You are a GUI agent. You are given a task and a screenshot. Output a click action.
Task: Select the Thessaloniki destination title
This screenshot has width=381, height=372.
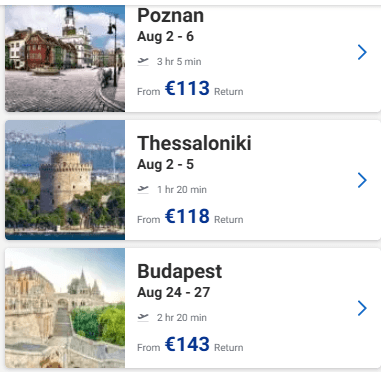(x=194, y=143)
